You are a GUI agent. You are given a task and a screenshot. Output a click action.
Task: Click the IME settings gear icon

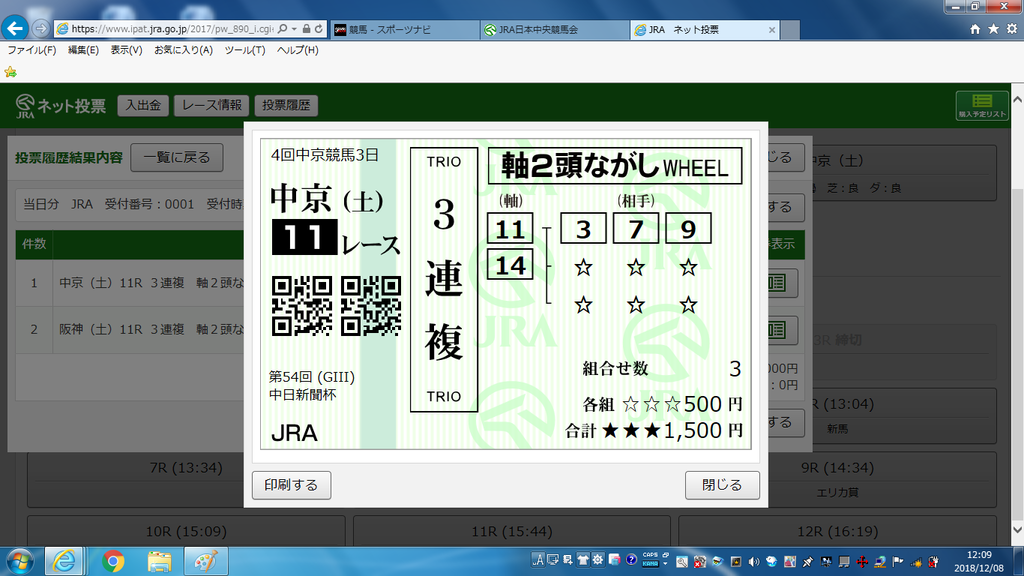tap(598, 560)
